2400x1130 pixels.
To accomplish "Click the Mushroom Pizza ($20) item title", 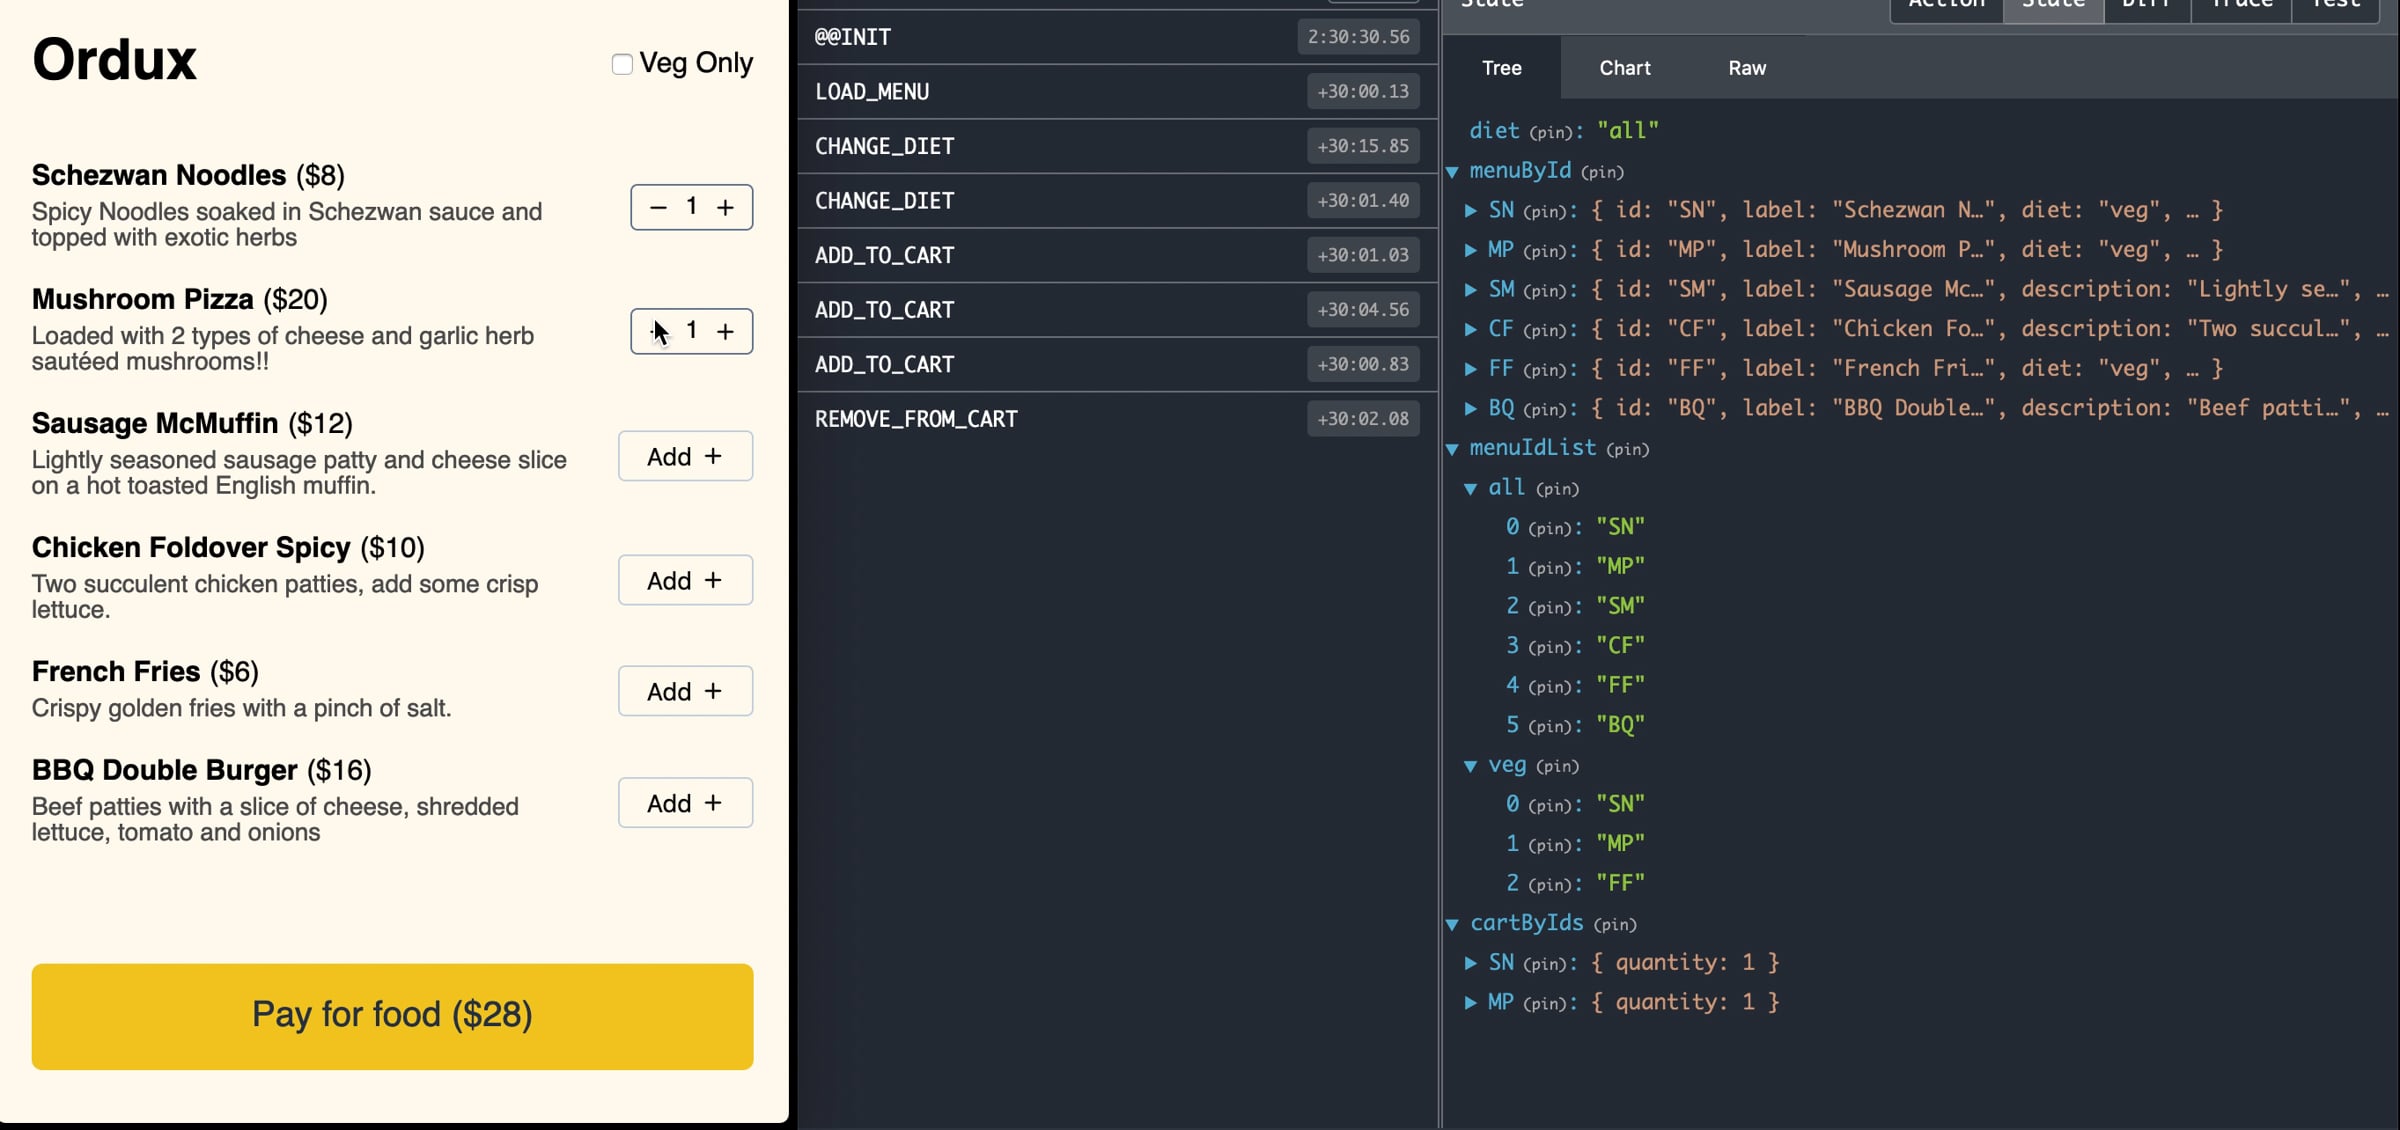I will (x=180, y=299).
